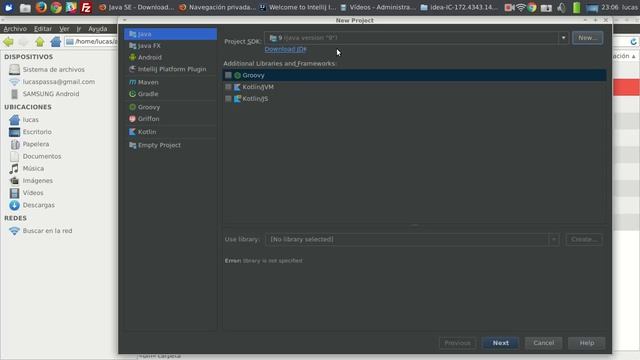The height and width of the screenshot is (360, 640).
Task: Open the Download JDK link
Action: pyautogui.click(x=285, y=49)
